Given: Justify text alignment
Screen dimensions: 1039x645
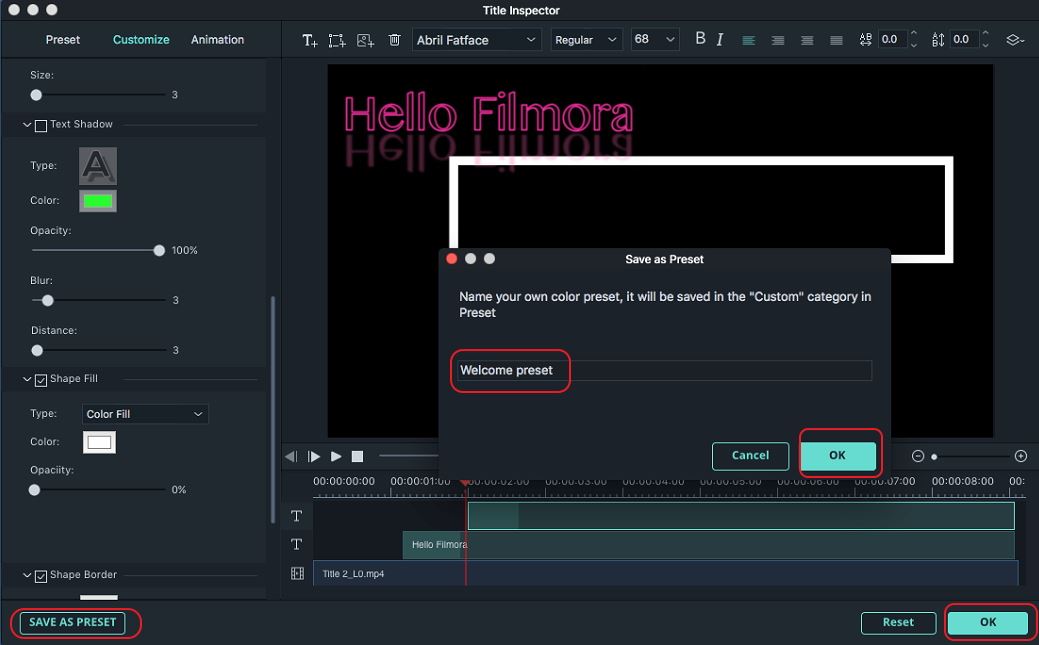Looking at the screenshot, I should pos(836,40).
